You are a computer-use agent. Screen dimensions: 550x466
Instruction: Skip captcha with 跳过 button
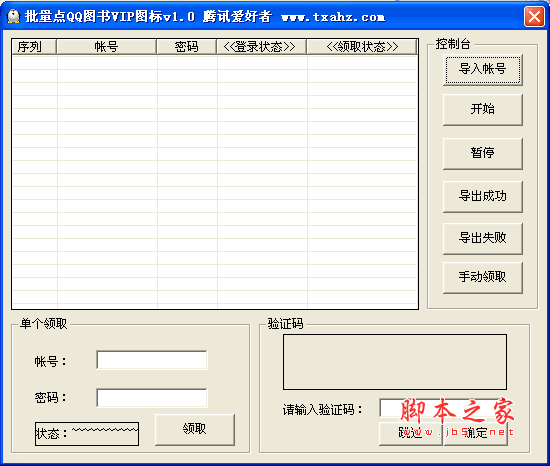411,433
